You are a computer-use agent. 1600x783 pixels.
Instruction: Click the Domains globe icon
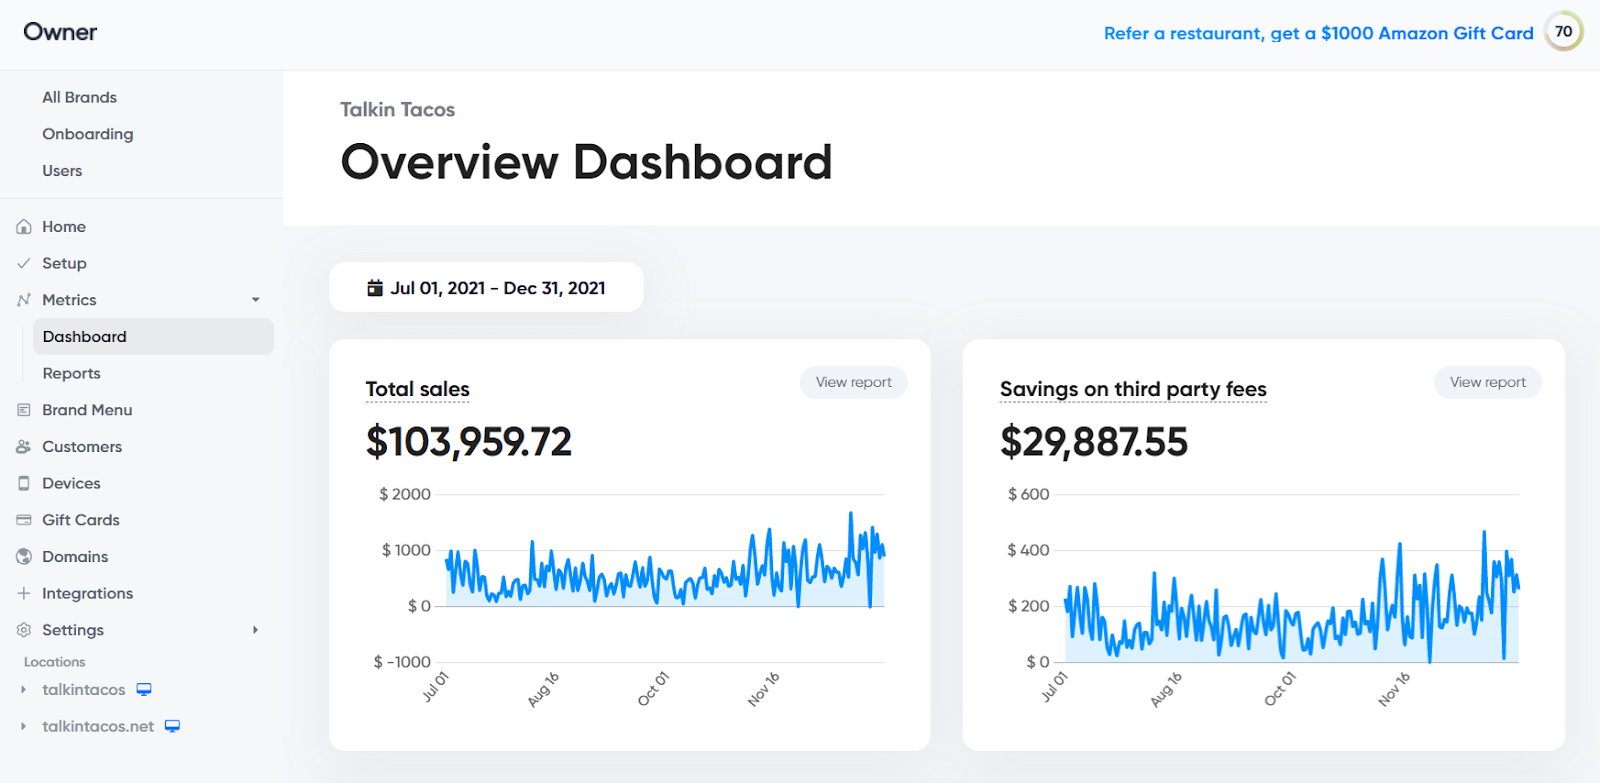pos(24,557)
